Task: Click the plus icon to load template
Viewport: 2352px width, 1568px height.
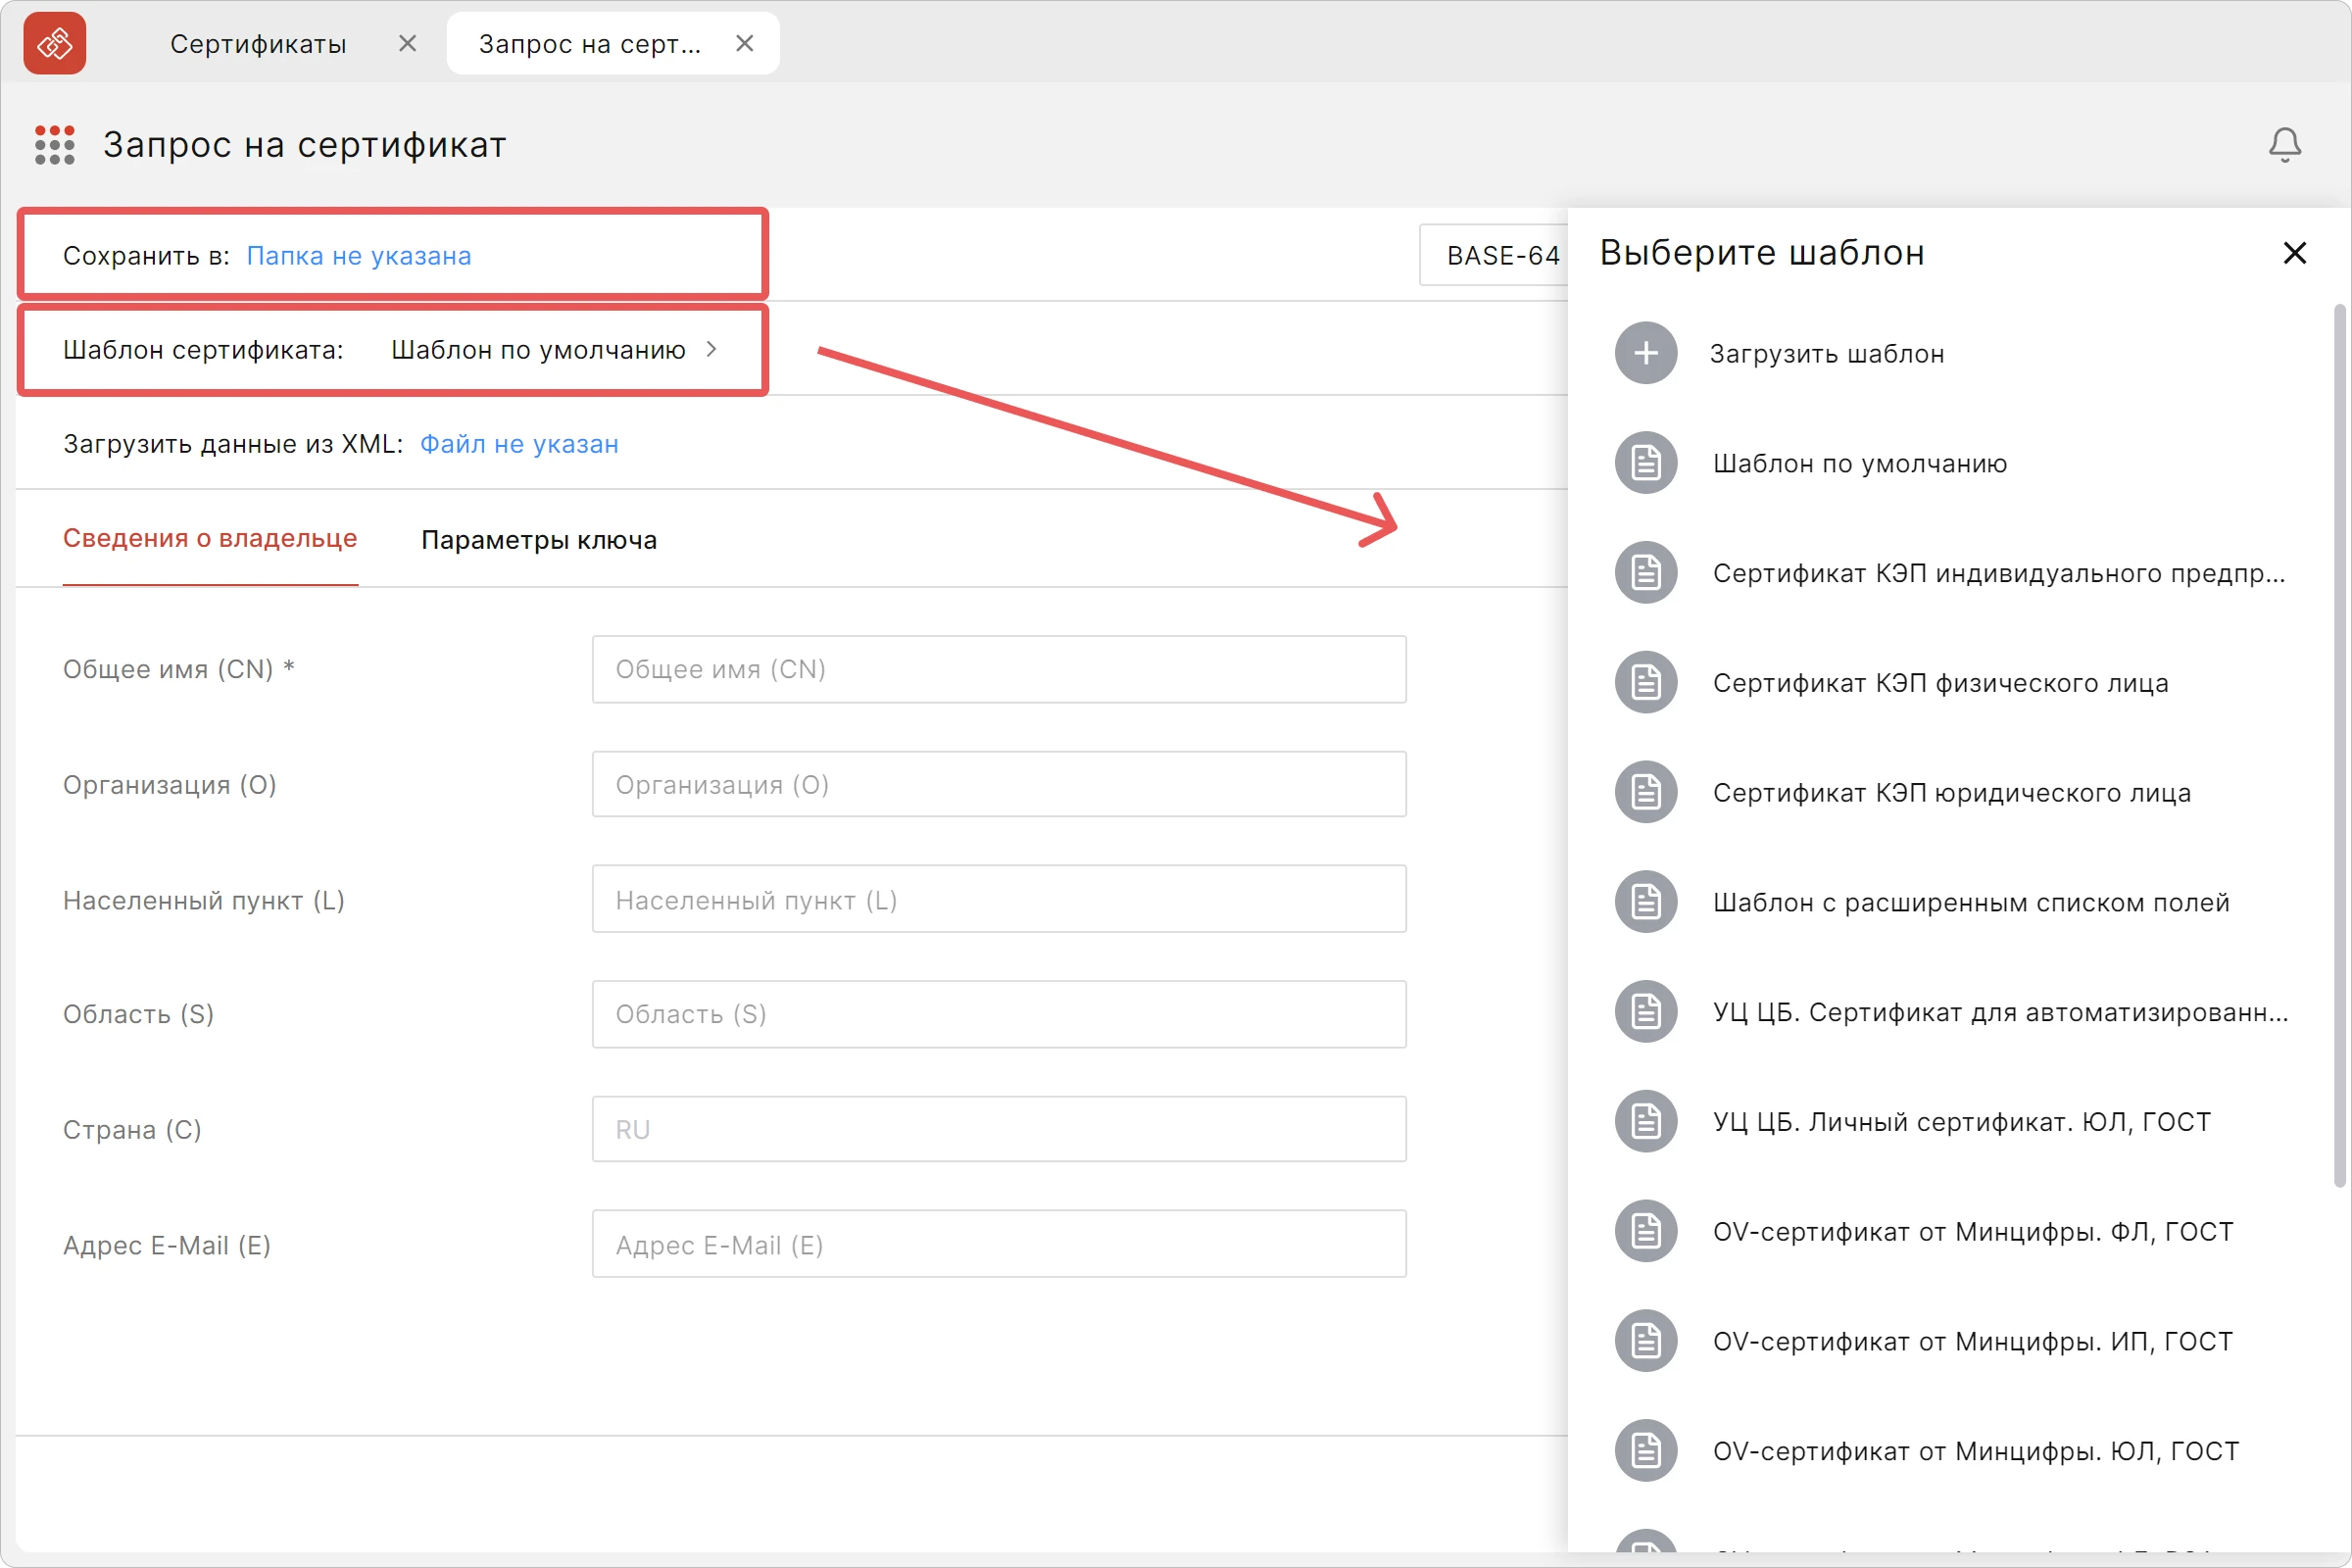Action: (1646, 353)
